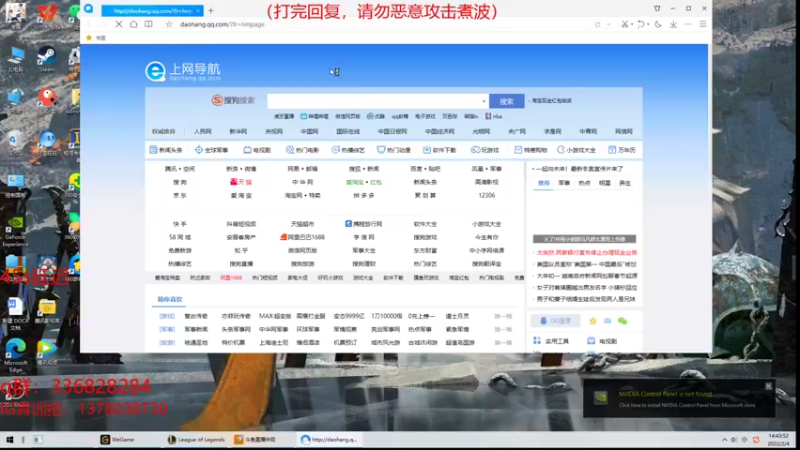Click the green WeChat icon
Image resolution: width=800 pixels, height=450 pixels.
click(x=622, y=321)
